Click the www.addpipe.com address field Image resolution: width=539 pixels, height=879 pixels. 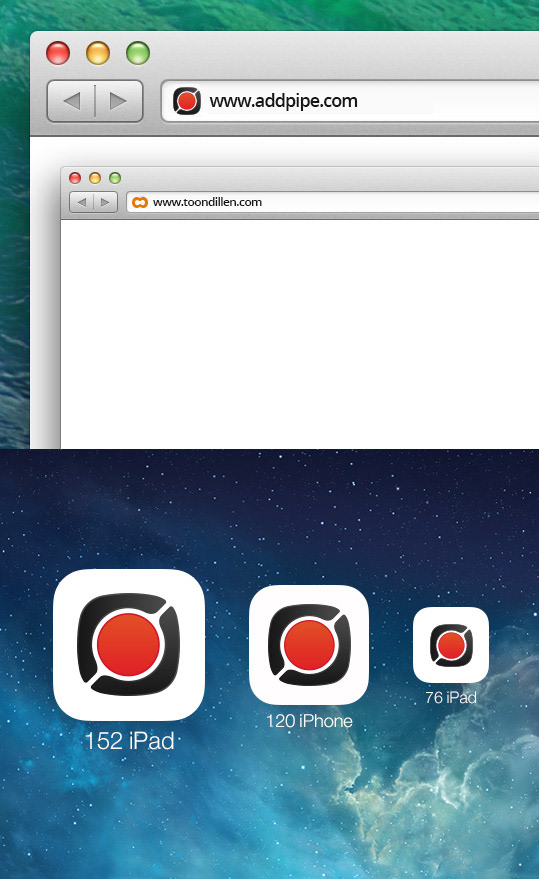point(350,101)
